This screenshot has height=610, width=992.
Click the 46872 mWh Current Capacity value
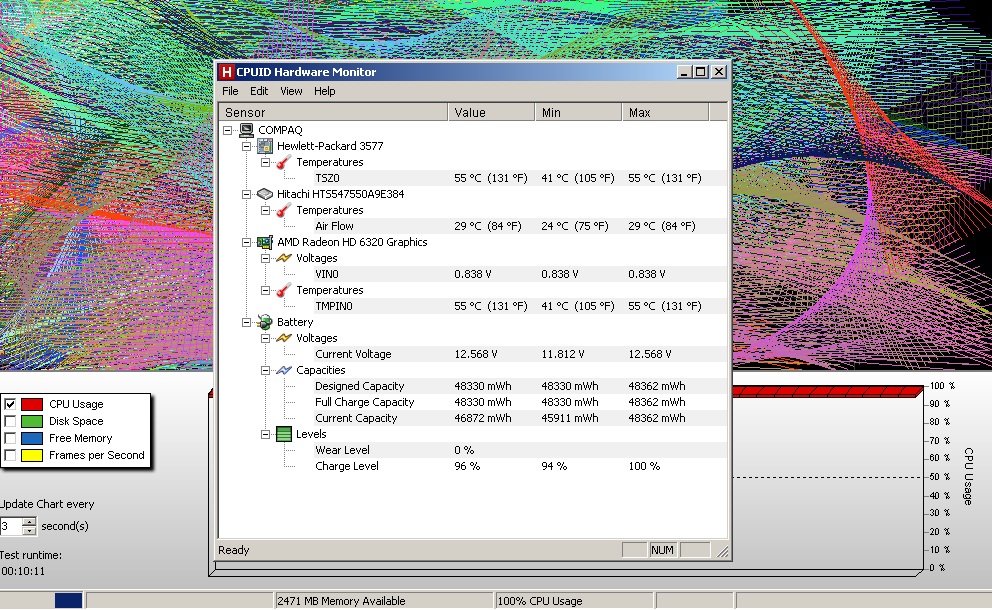coord(483,418)
